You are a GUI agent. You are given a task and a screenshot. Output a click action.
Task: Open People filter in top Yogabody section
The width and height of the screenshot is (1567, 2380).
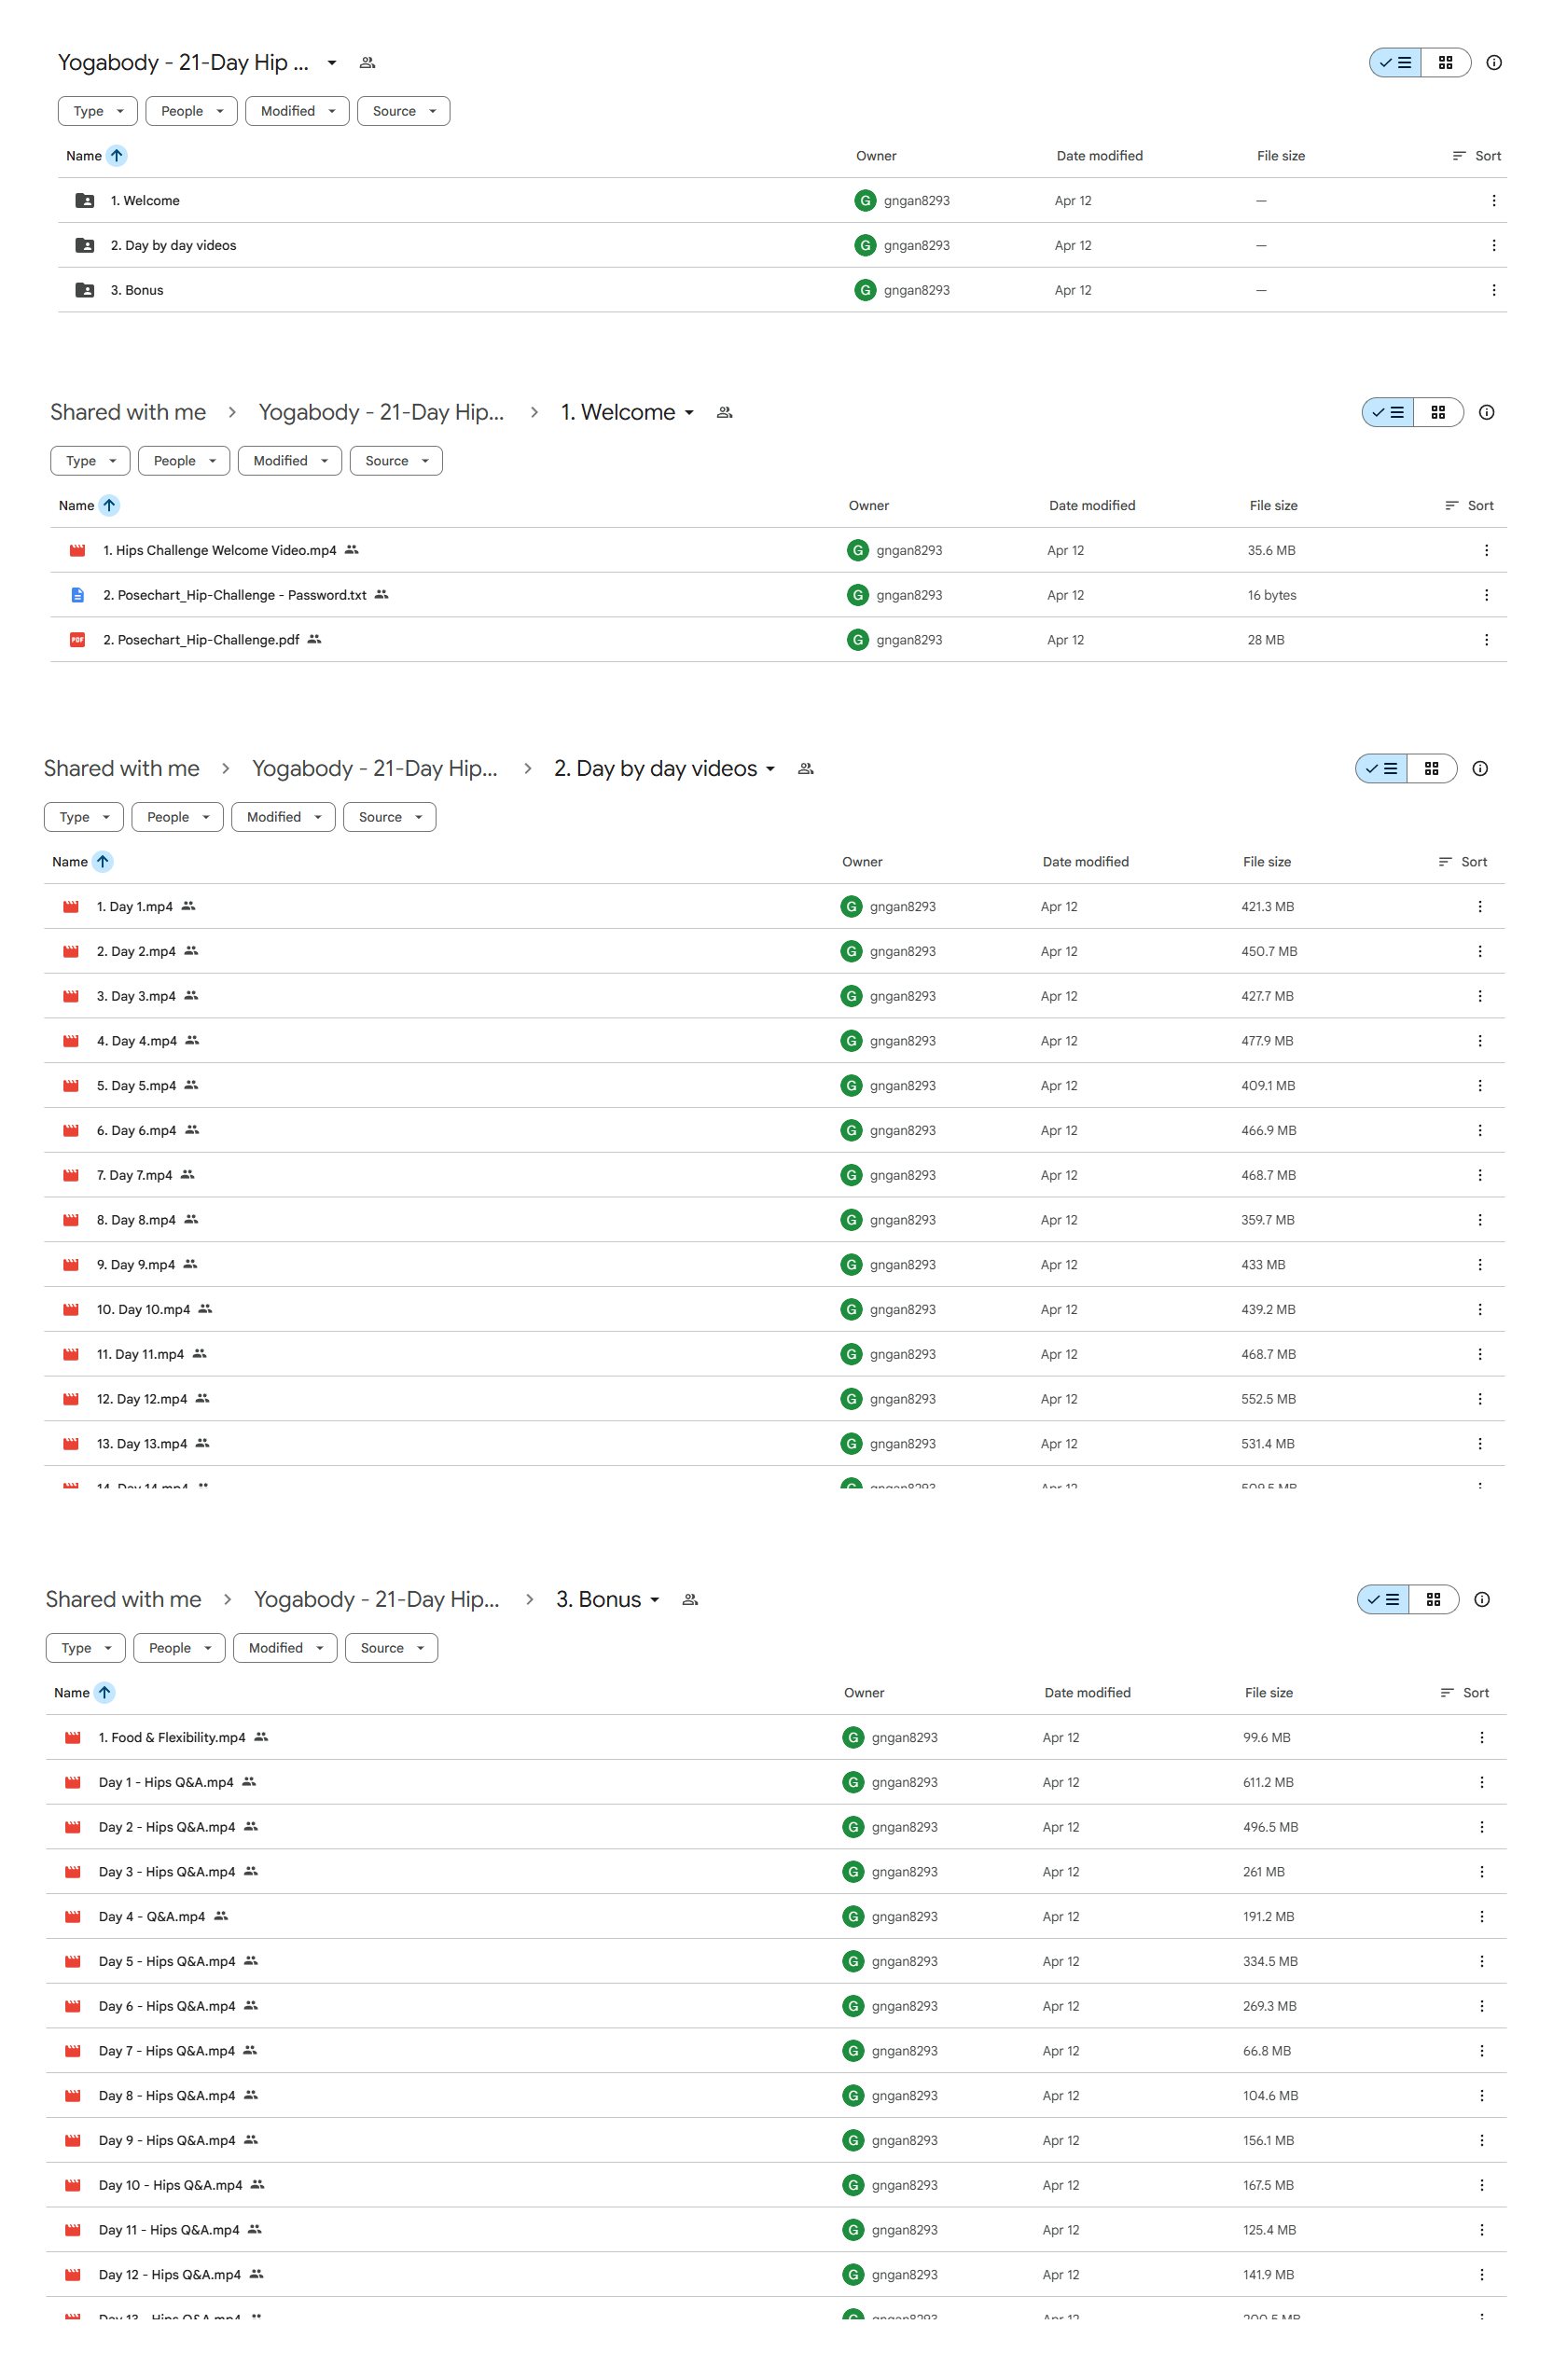[191, 111]
